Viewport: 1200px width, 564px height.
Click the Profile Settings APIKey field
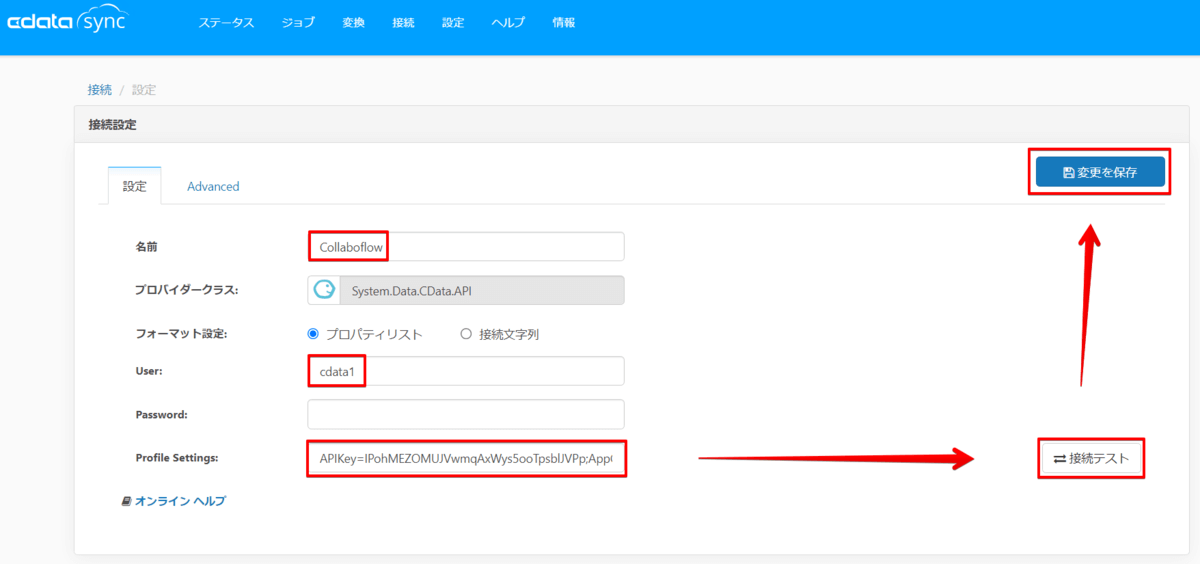465,458
